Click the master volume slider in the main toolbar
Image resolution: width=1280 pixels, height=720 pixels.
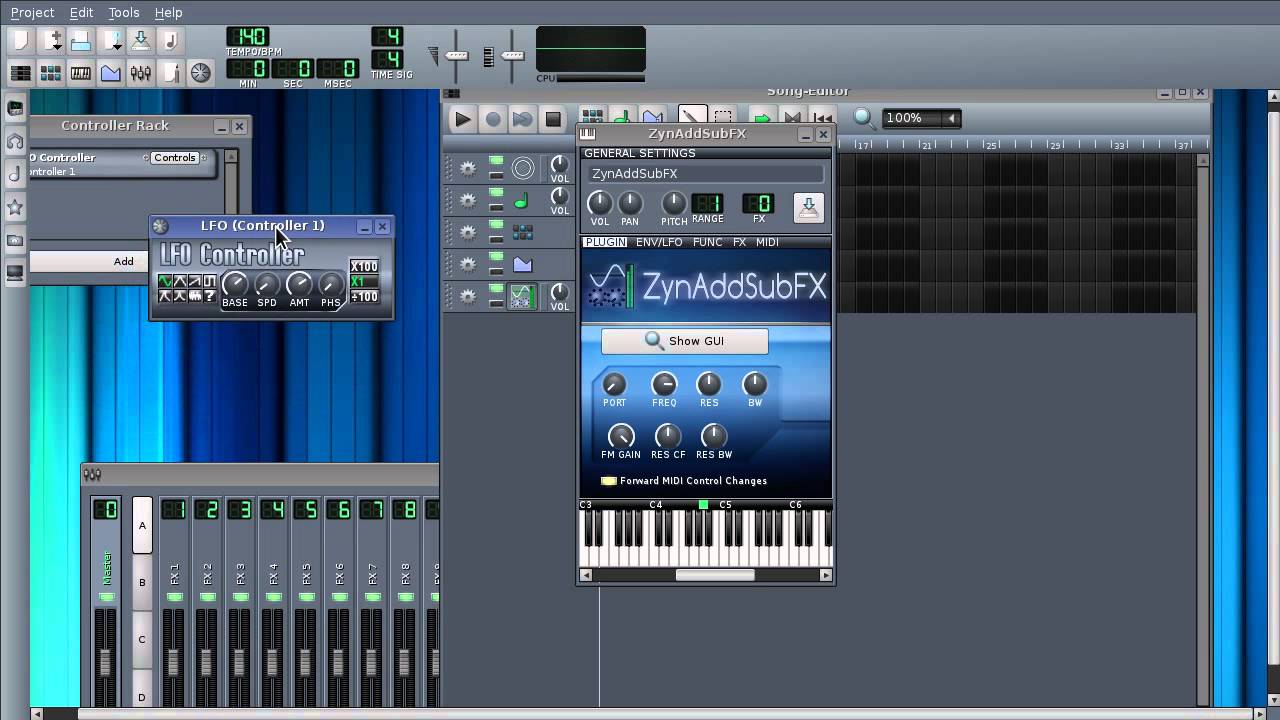[457, 55]
